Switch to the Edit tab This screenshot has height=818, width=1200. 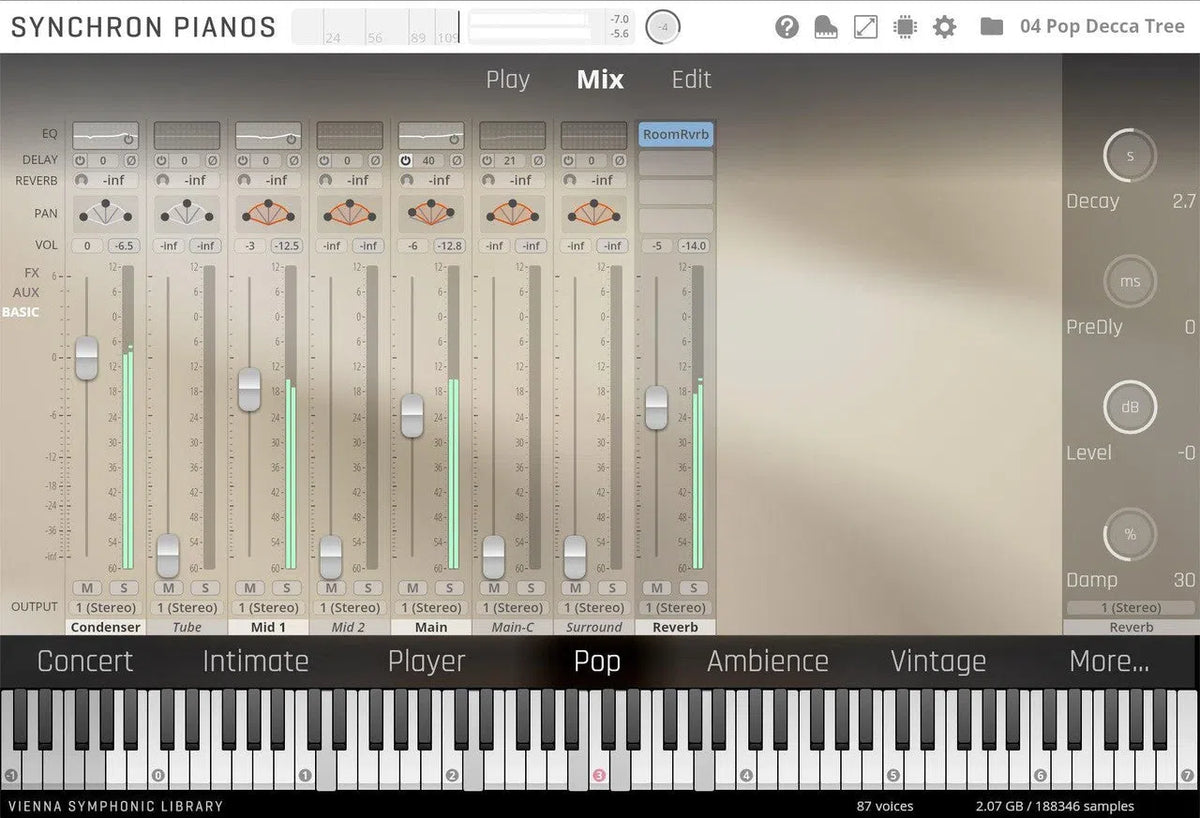click(691, 80)
